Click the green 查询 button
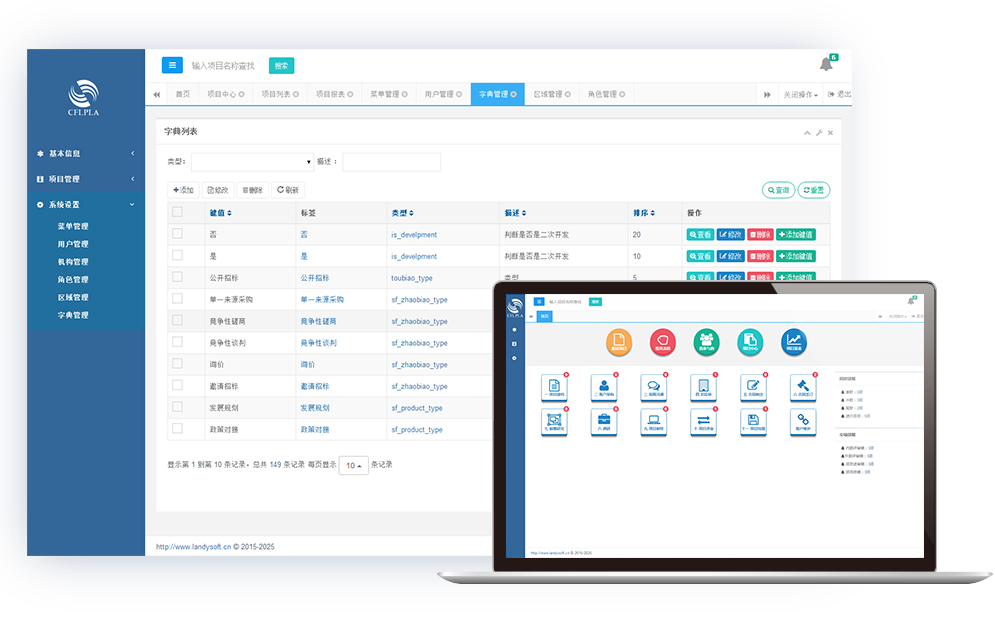Screen dimensions: 995x627 [x=777, y=190]
